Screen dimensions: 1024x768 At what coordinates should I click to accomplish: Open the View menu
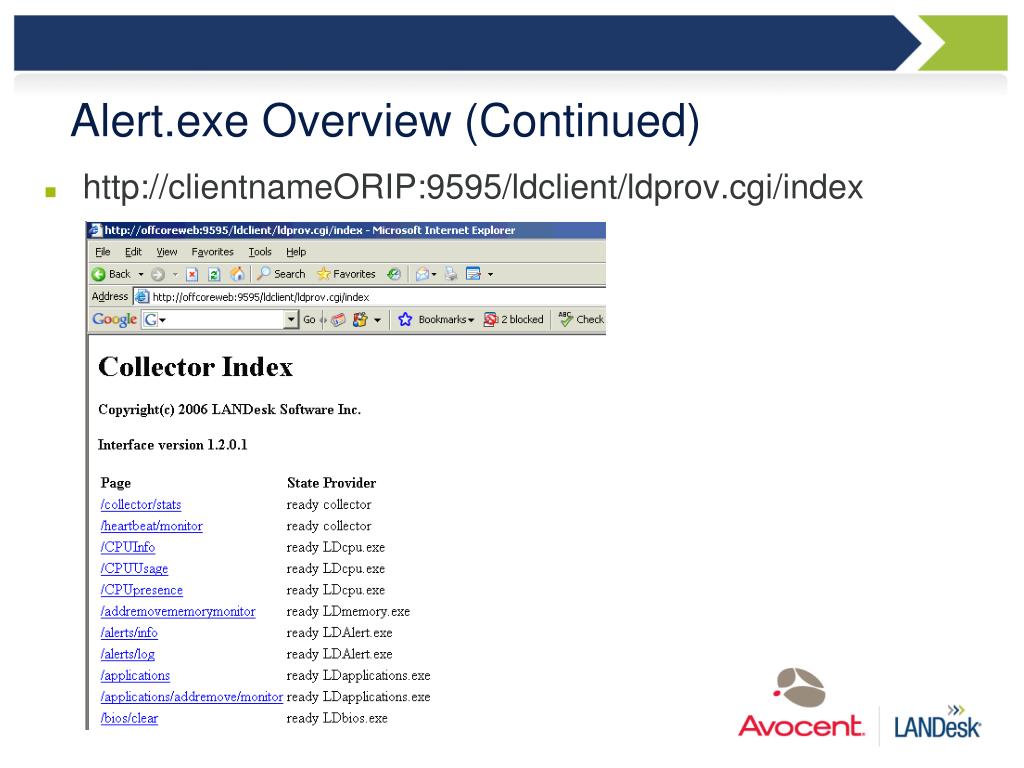(x=167, y=252)
